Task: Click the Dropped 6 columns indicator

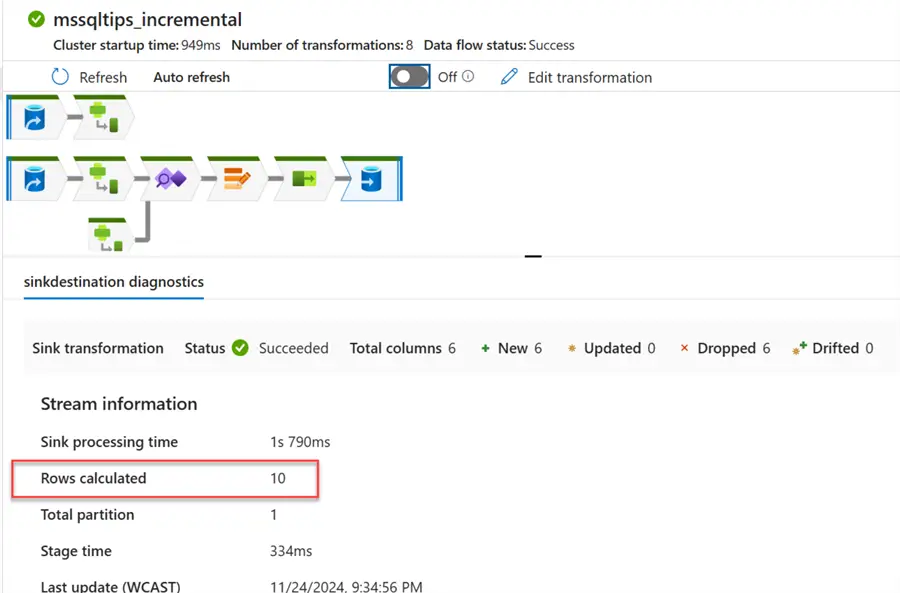Action: point(724,348)
